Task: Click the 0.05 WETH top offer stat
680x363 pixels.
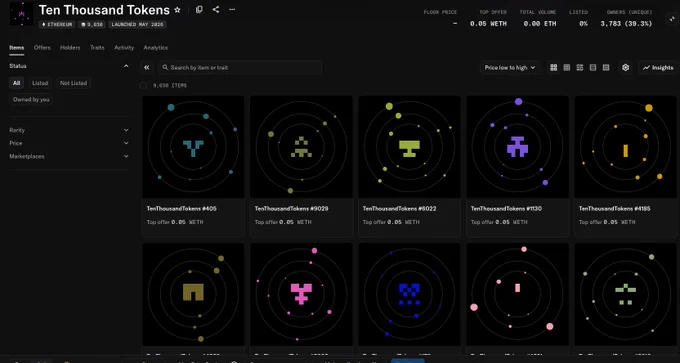Action: coord(488,24)
